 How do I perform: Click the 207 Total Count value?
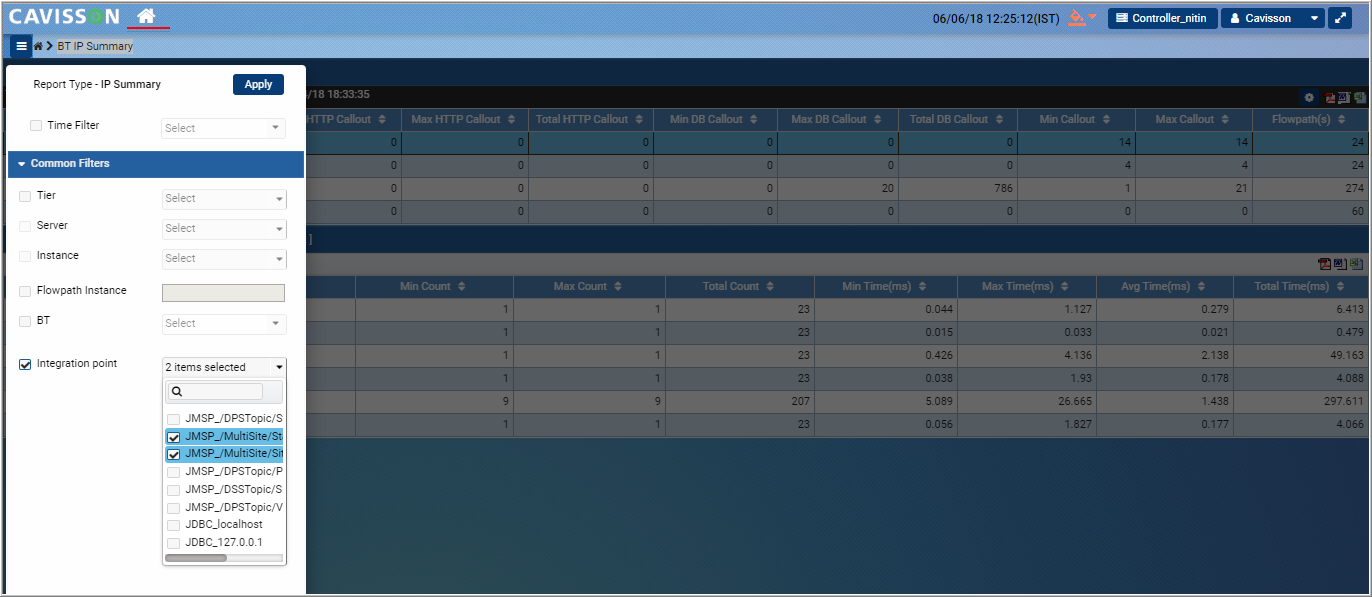(800, 402)
